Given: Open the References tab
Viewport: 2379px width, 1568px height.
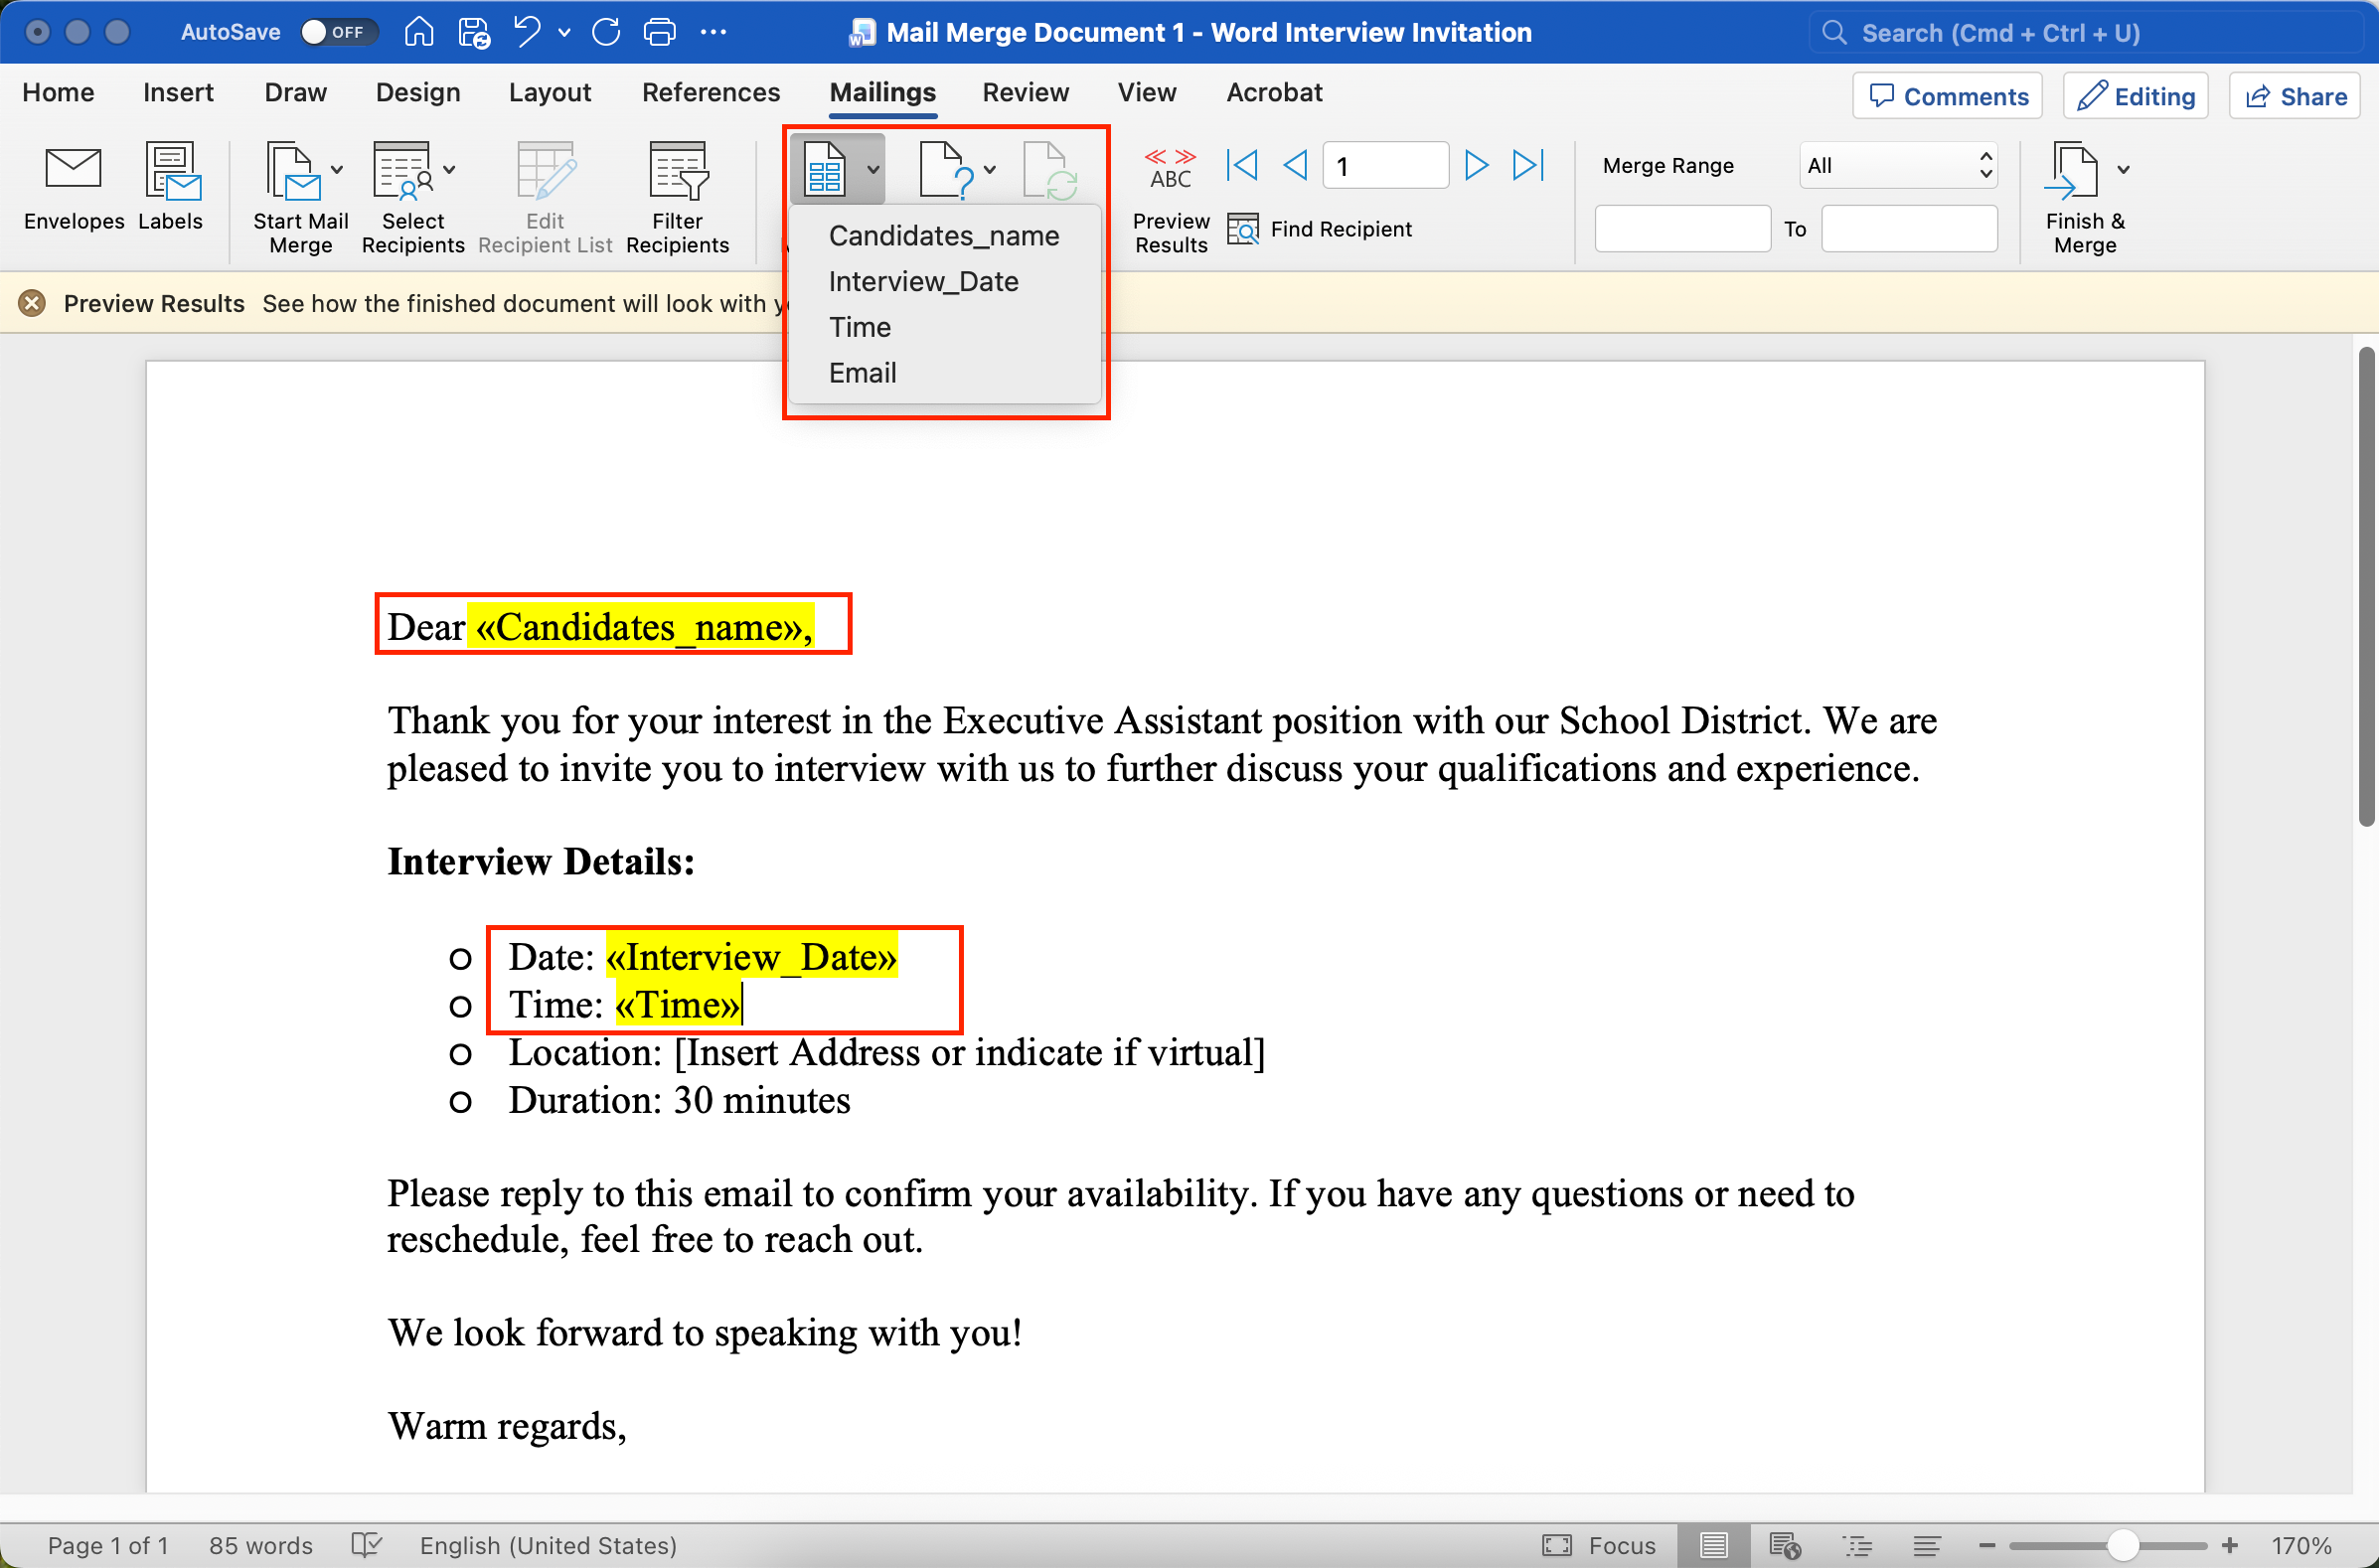Looking at the screenshot, I should pos(710,93).
